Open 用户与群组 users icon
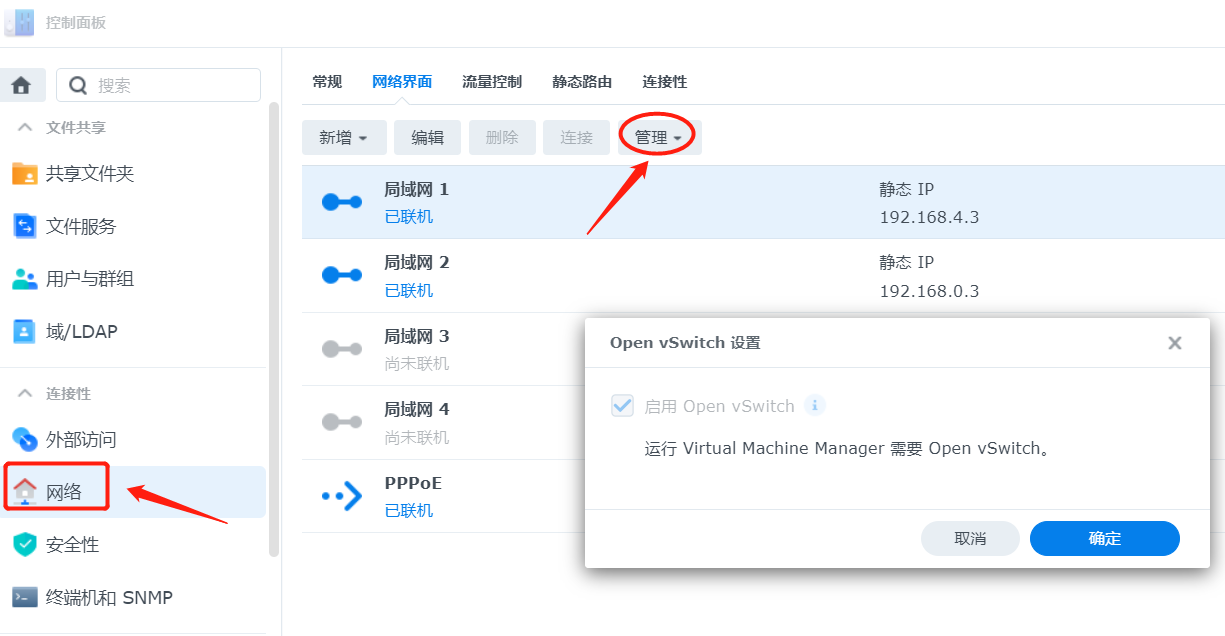The image size is (1225, 636). tap(25, 279)
